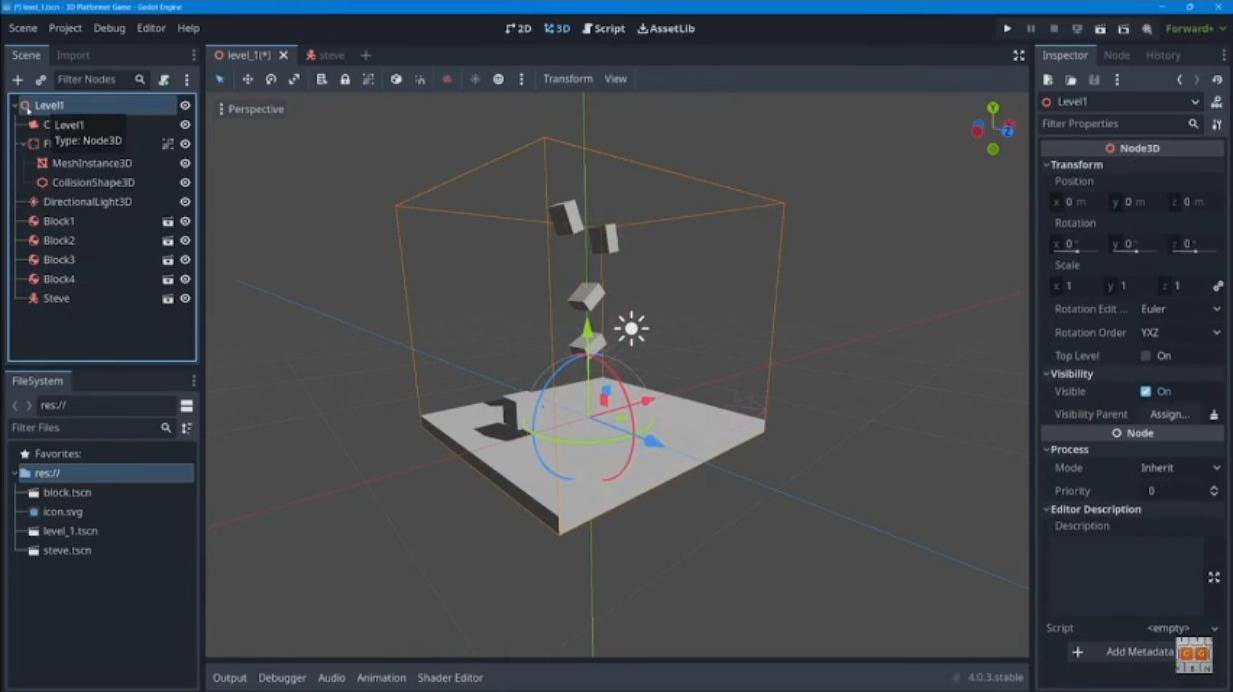Toggle visibility of Level1 node
1233x692 pixels.
click(x=185, y=105)
